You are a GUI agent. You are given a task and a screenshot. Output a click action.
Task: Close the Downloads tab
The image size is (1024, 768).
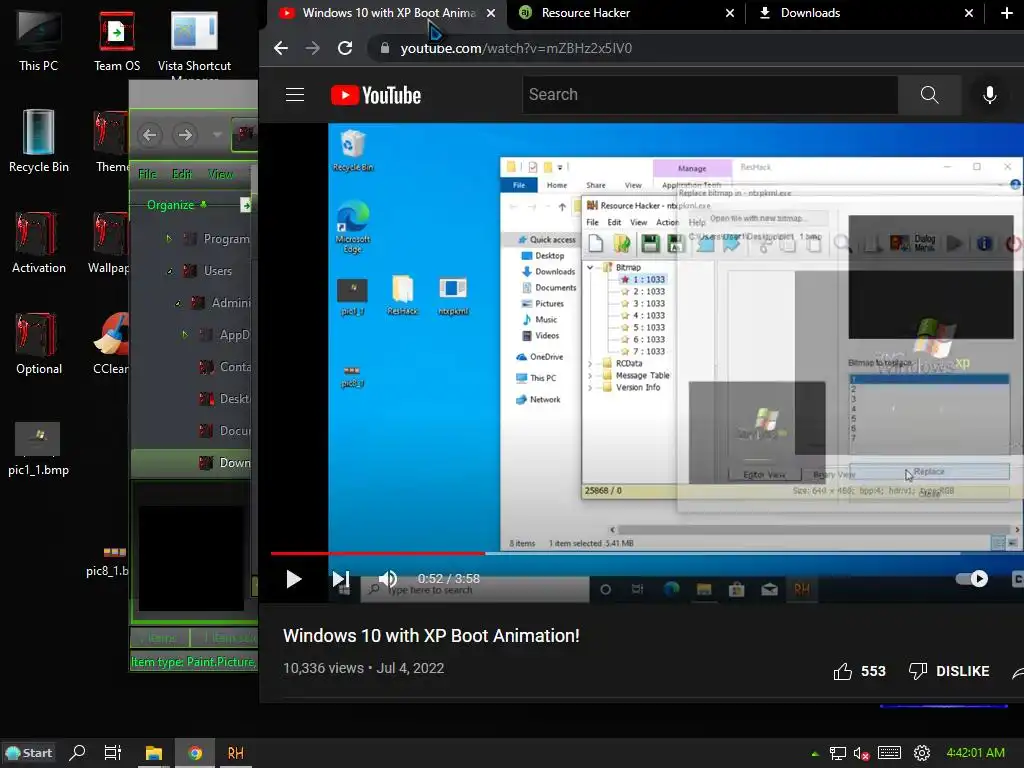pos(968,13)
